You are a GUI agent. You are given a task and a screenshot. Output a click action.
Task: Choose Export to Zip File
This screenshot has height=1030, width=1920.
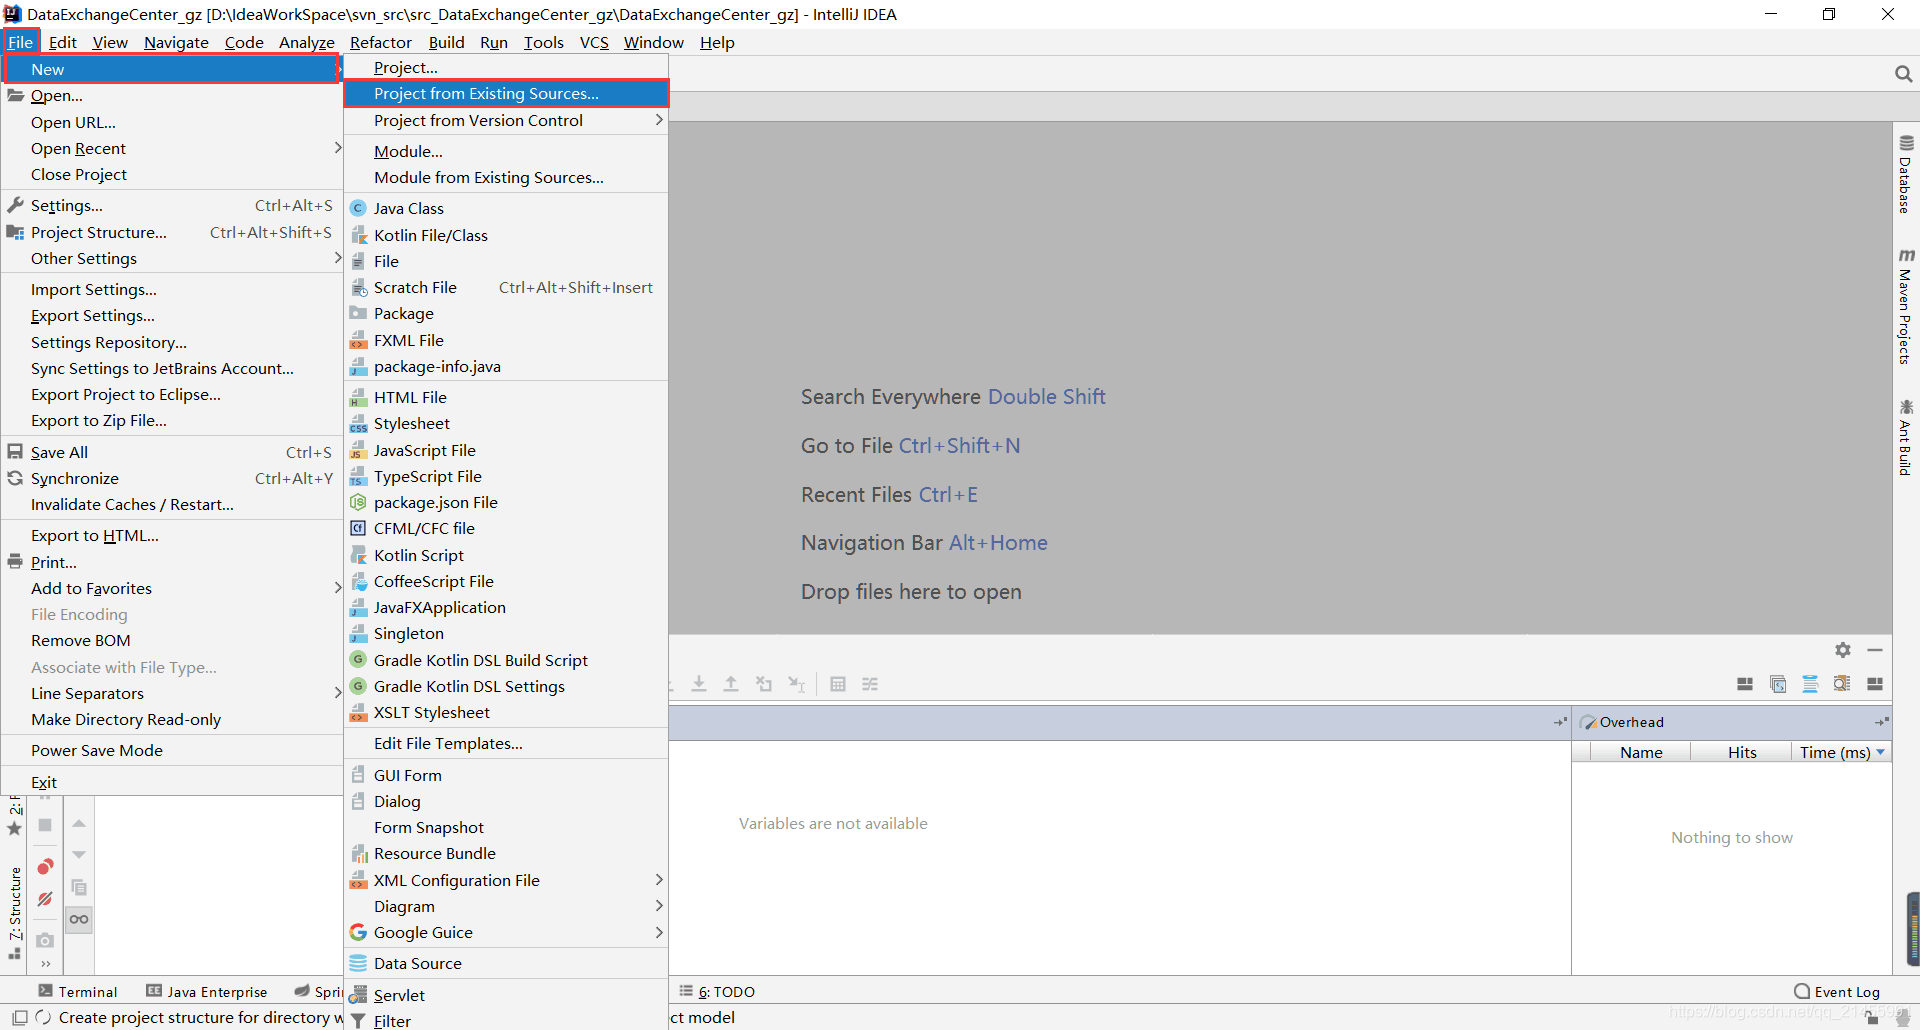[172, 420]
